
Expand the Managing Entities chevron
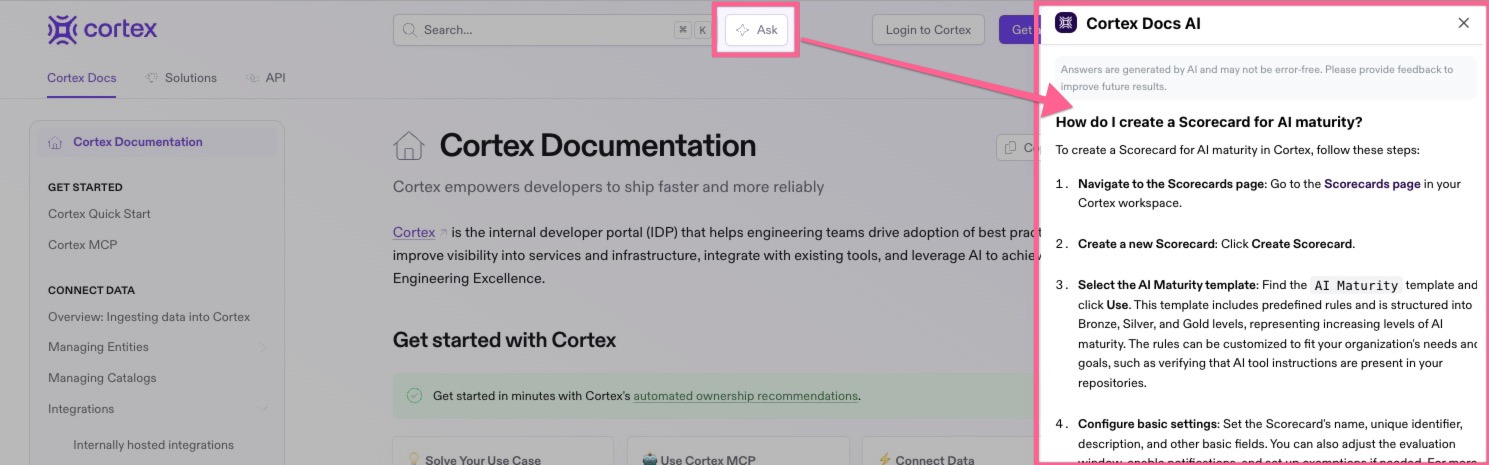tap(263, 347)
